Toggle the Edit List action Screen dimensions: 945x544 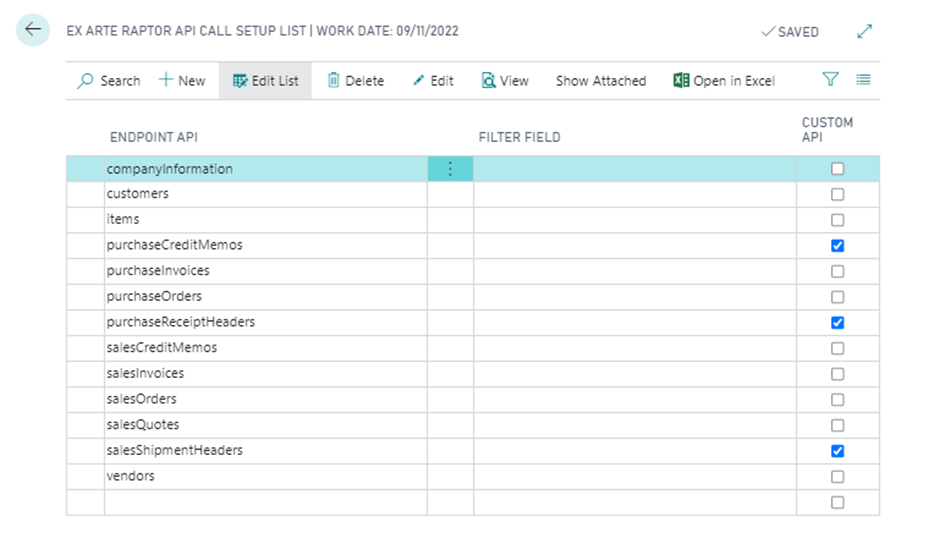click(x=266, y=81)
